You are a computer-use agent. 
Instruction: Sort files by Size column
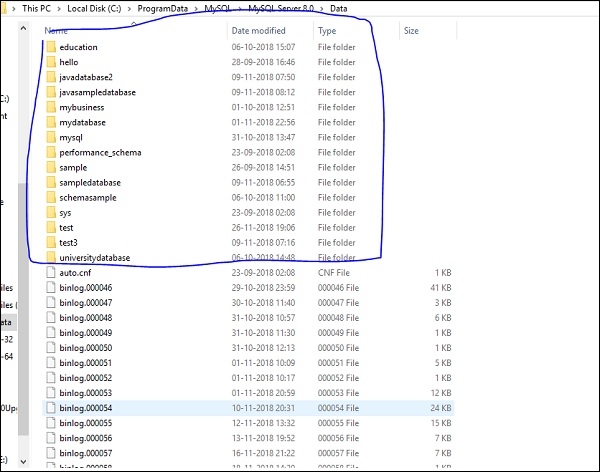coord(411,31)
